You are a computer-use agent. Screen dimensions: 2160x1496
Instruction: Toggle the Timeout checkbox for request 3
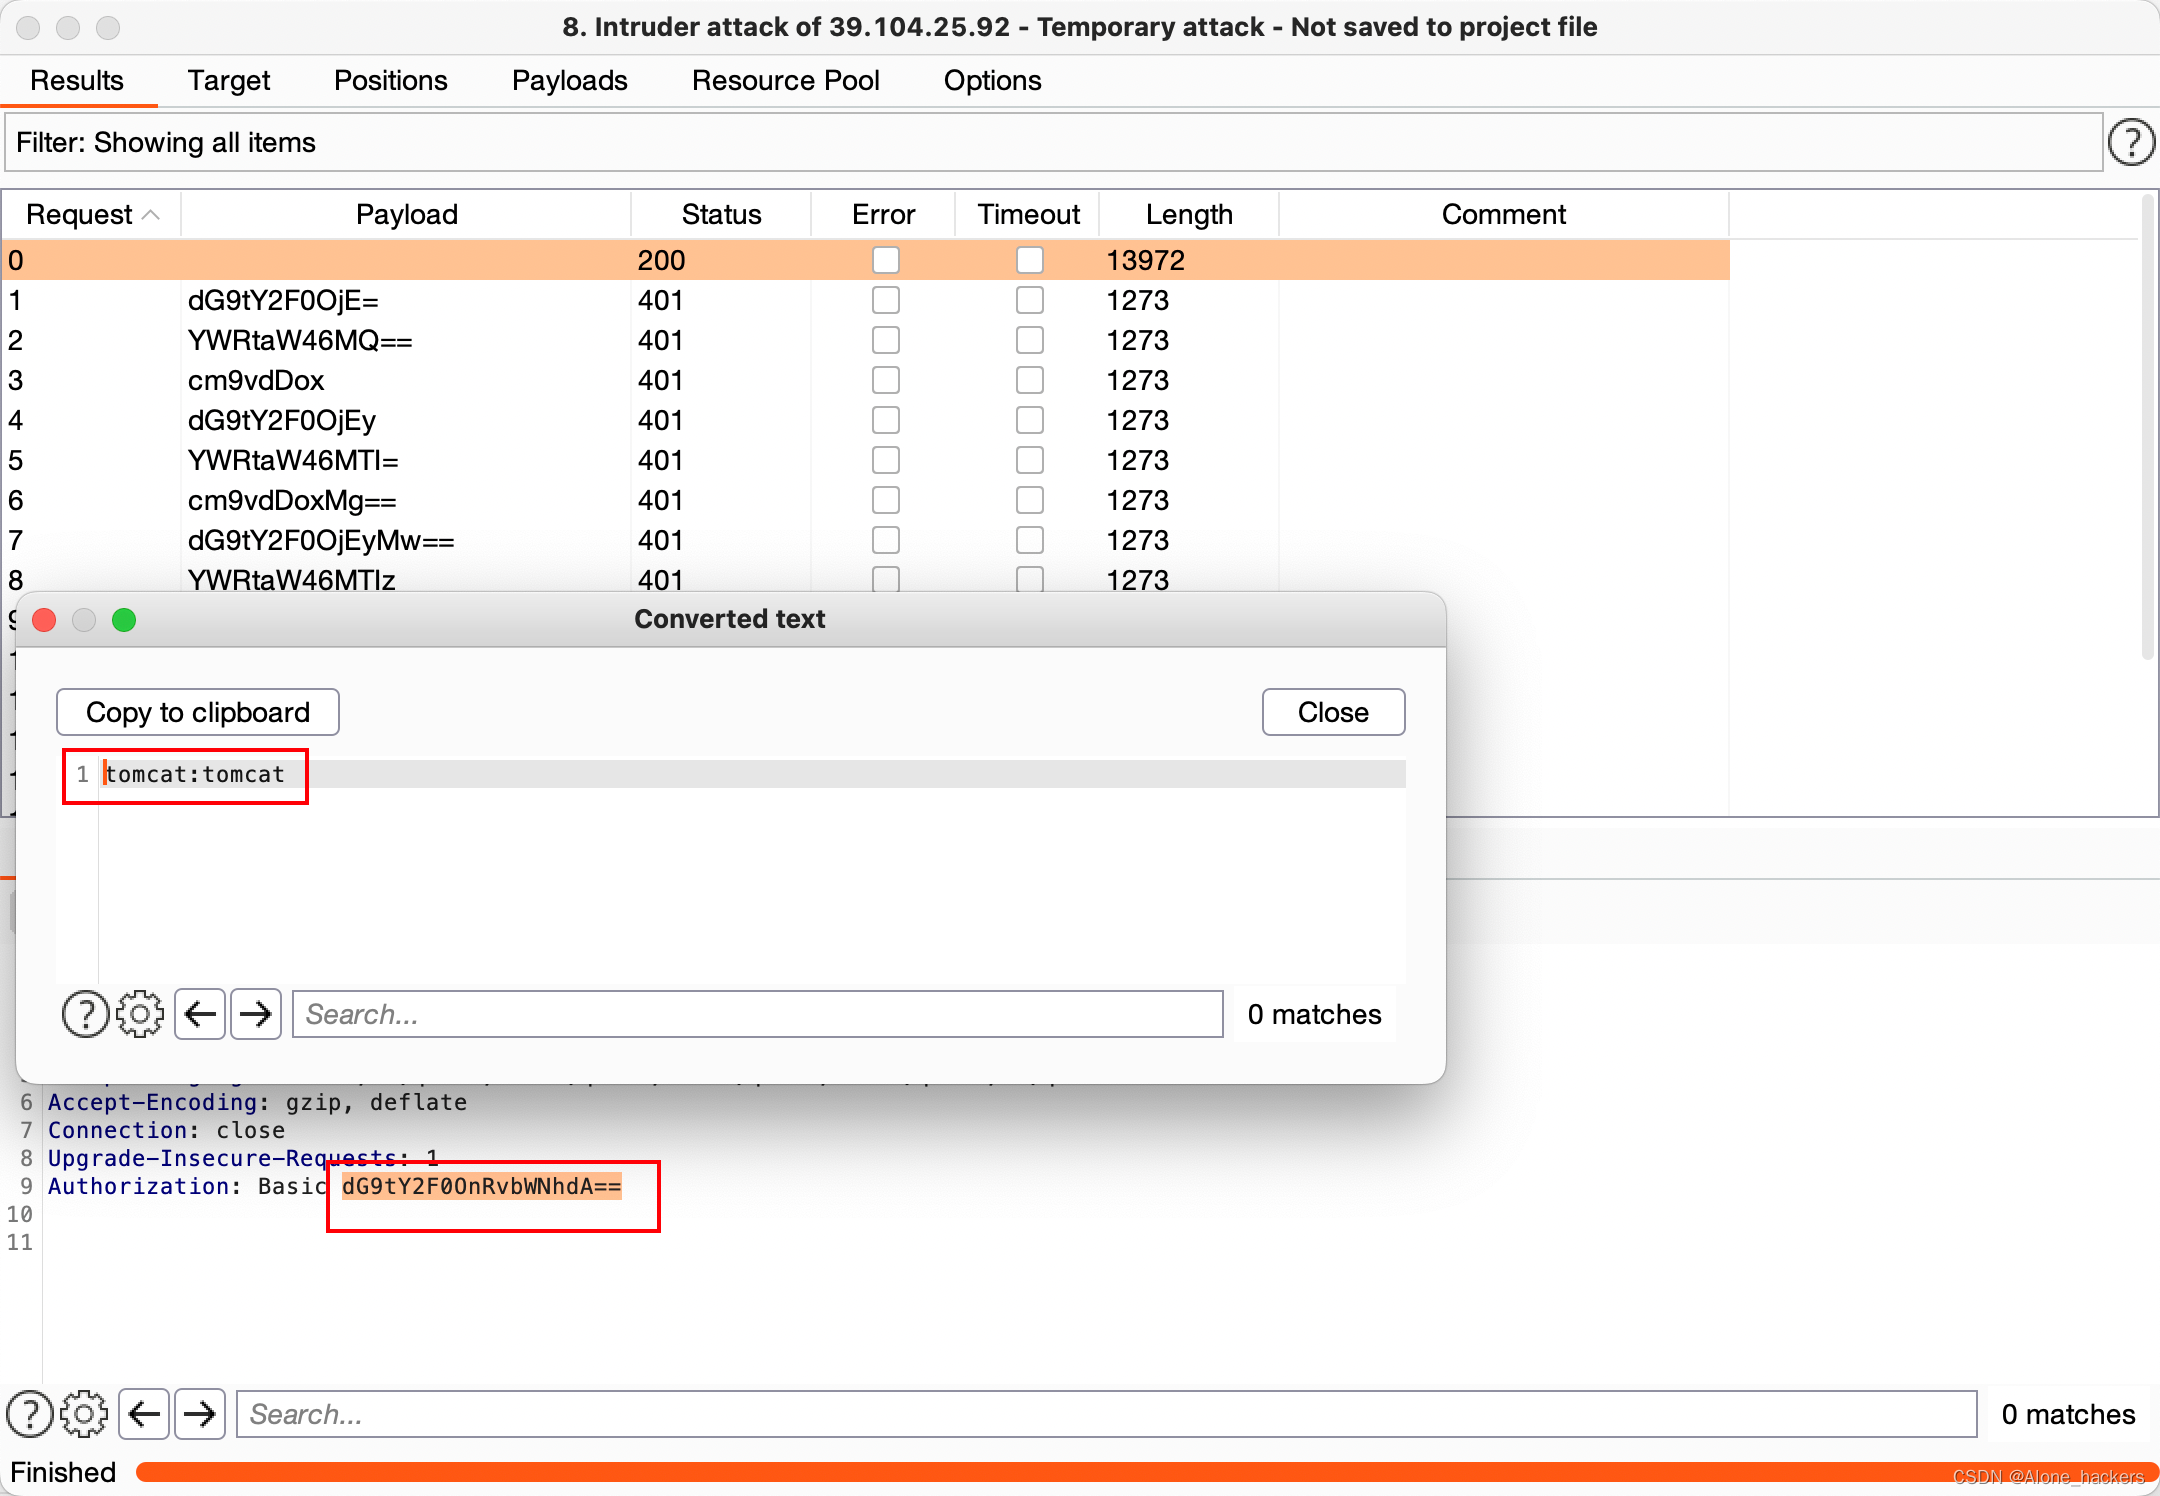[1029, 380]
